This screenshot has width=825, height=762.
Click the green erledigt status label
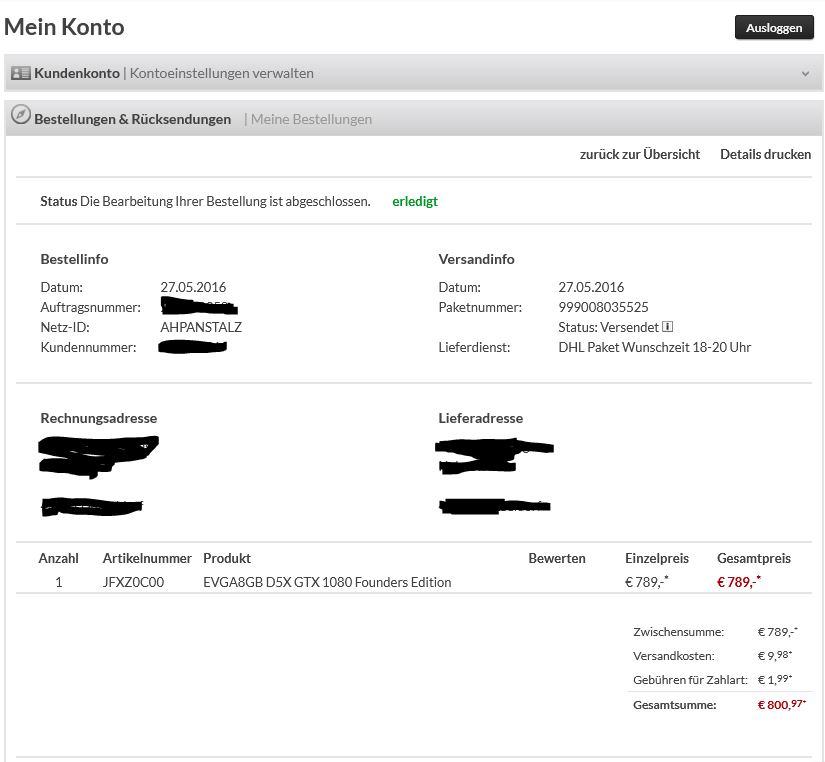(415, 201)
